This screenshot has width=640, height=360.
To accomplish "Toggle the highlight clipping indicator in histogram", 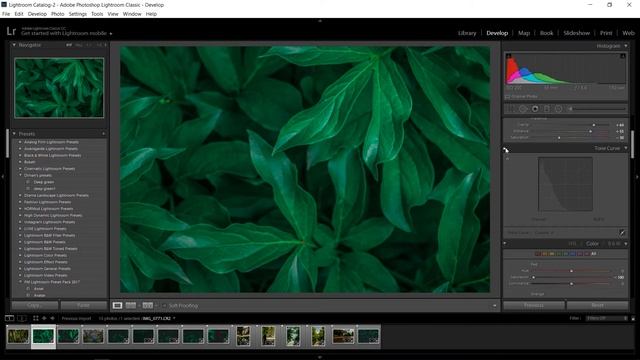I will pyautogui.click(x=623, y=56).
